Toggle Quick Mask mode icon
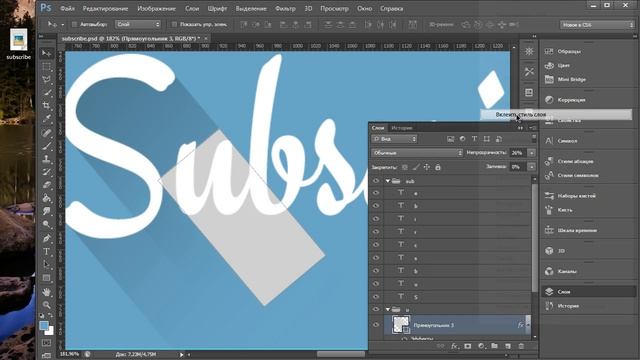The height and width of the screenshot is (360, 640). click(47, 343)
